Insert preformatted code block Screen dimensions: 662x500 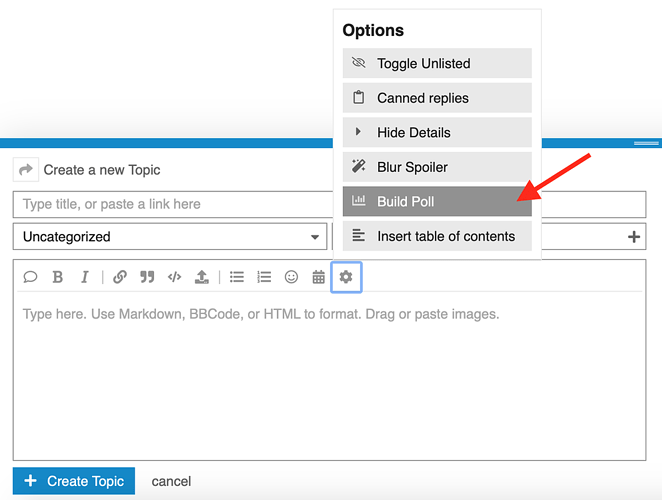coord(174,277)
